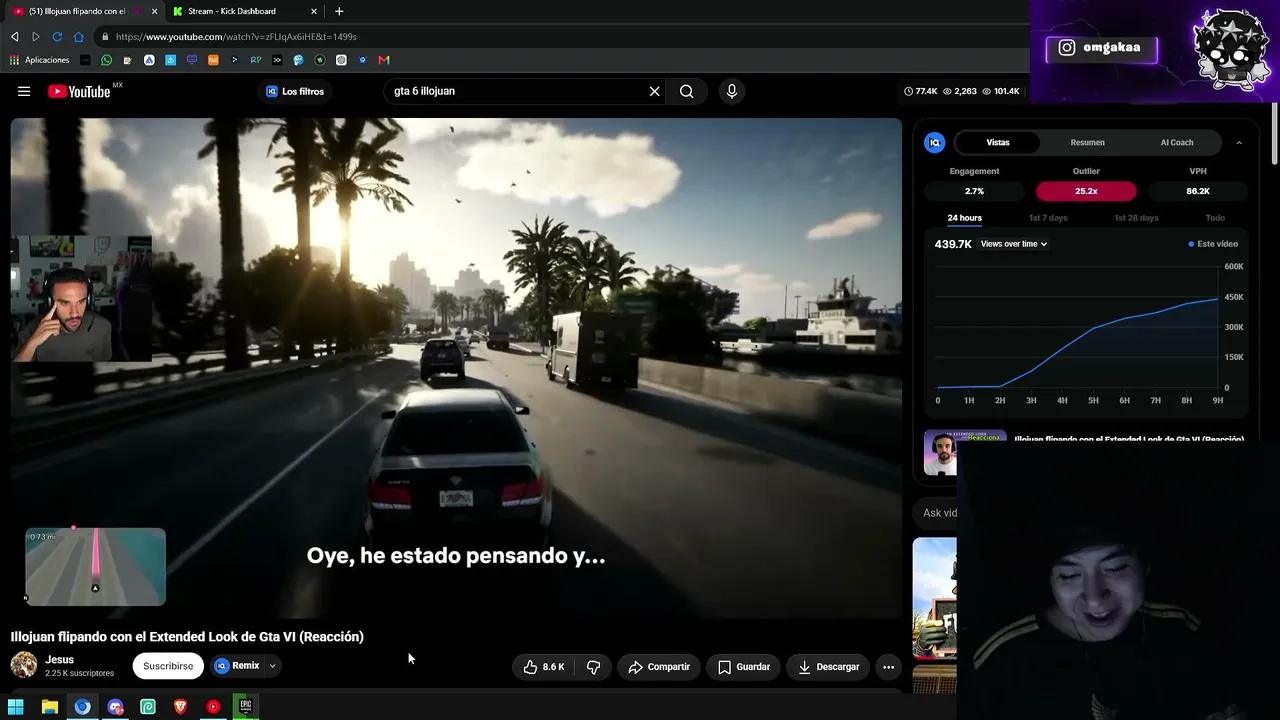Switch to the Vistas tab
1280x720 pixels.
point(998,143)
